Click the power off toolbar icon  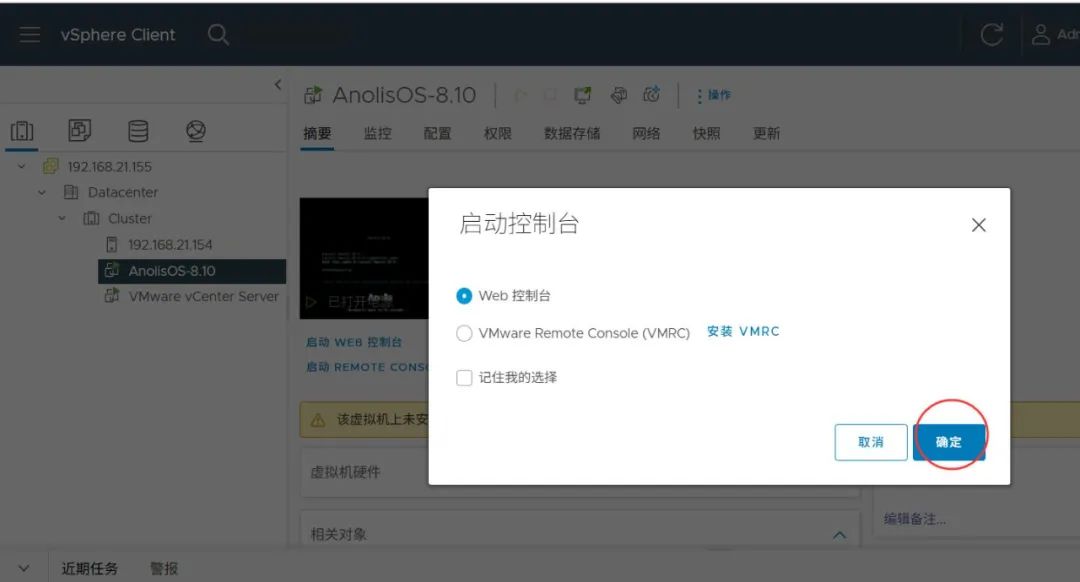551,95
